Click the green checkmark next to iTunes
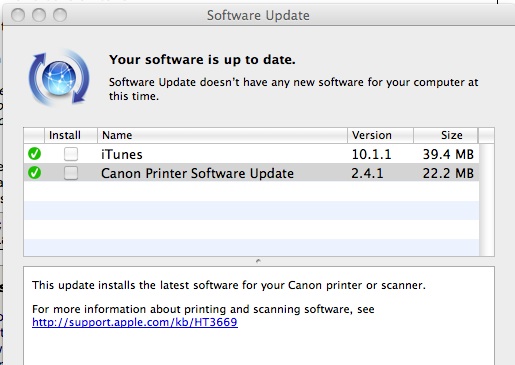Image resolution: width=515 pixels, height=365 pixels. click(x=34, y=154)
